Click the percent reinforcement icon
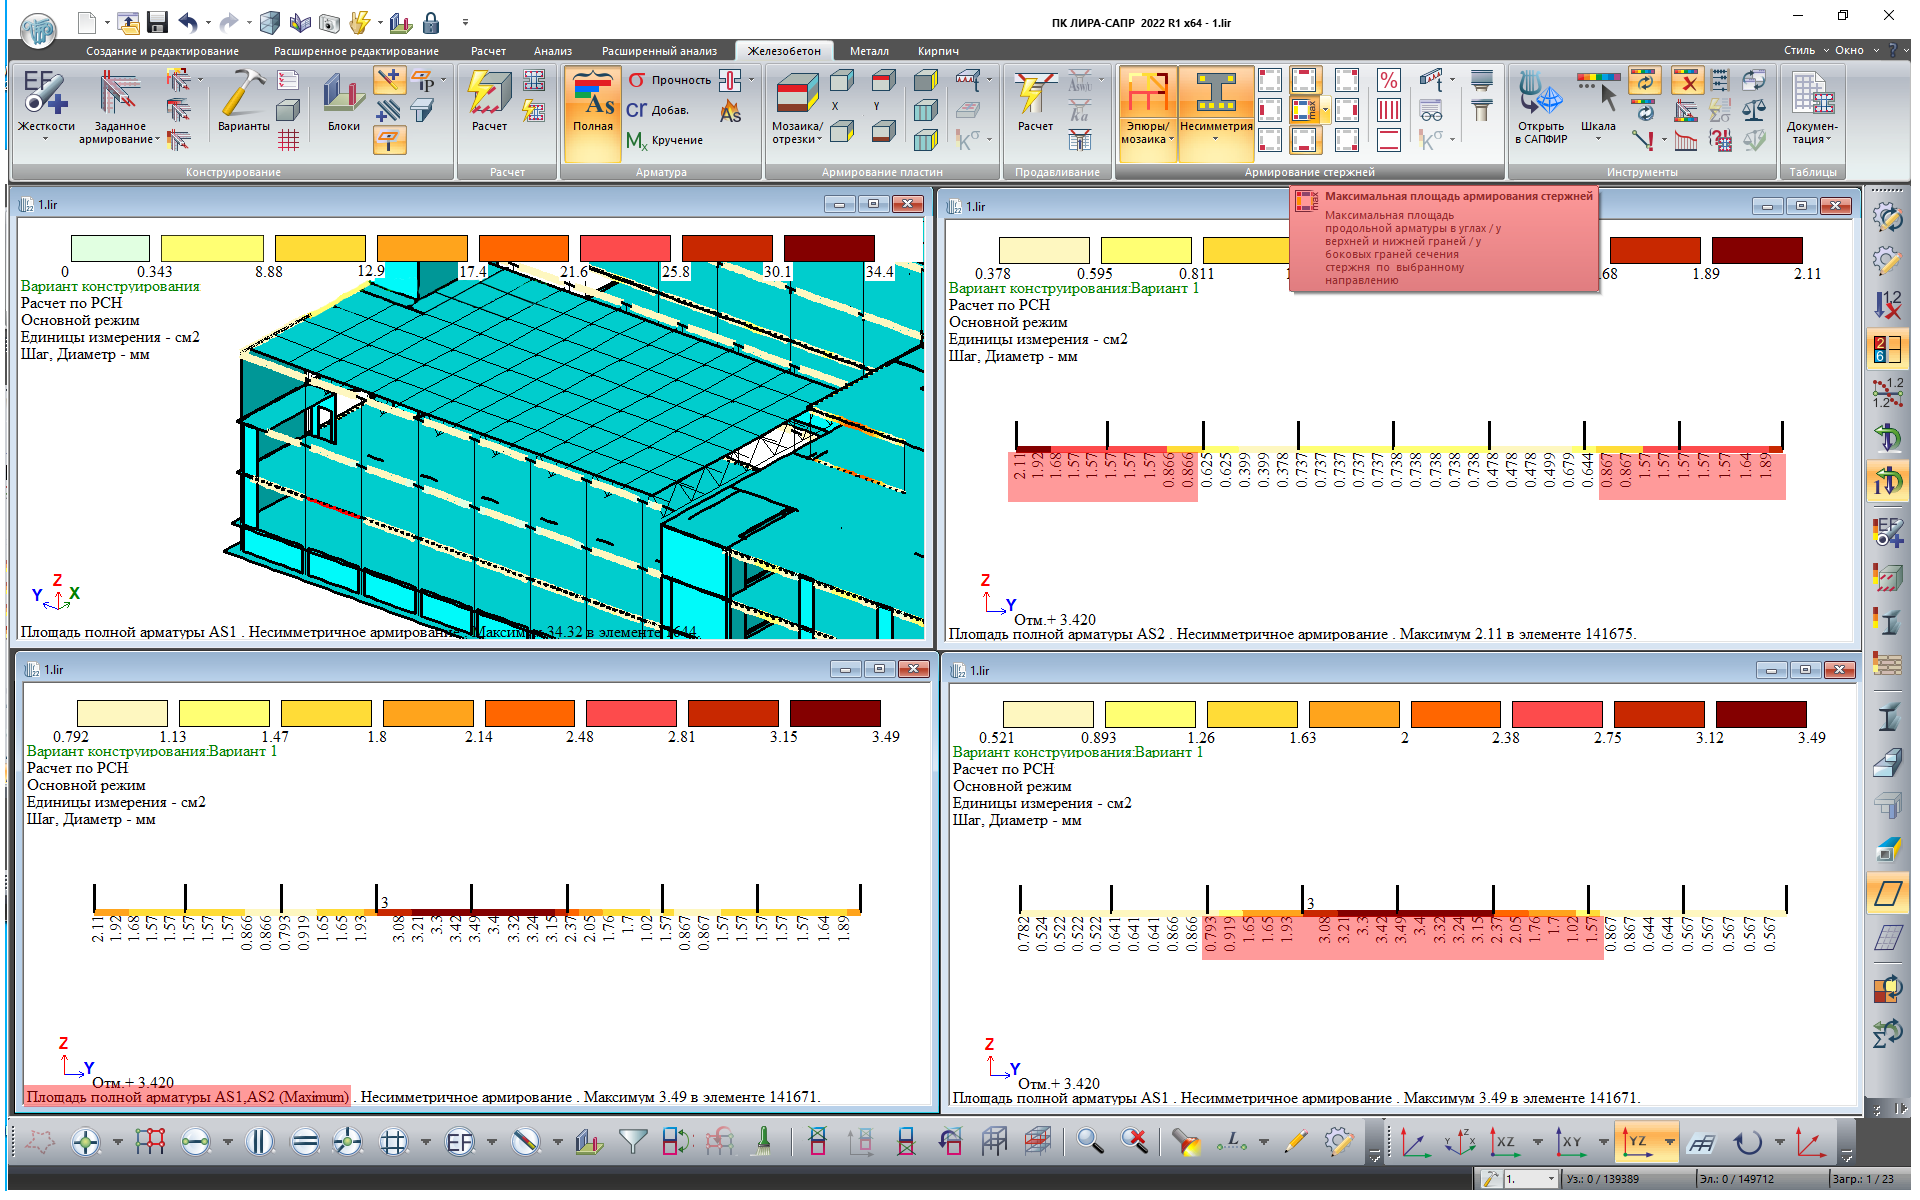Image resolution: width=1920 pixels, height=1200 pixels. [1388, 81]
